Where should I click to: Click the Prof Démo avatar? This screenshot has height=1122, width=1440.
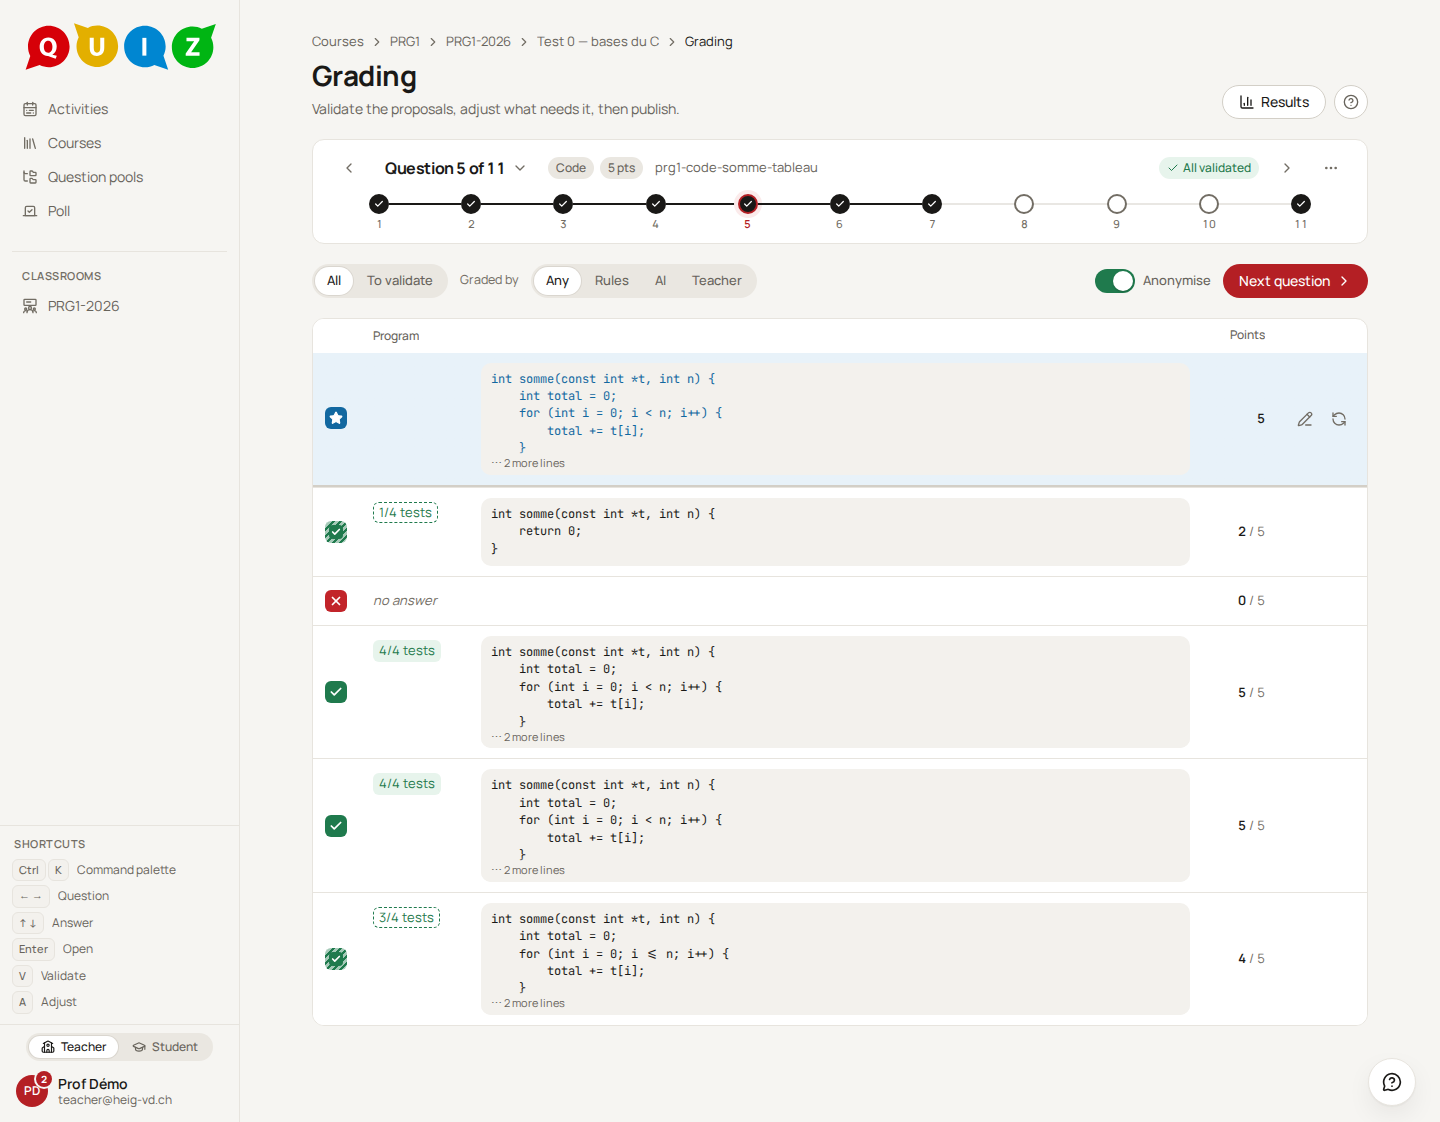tap(32, 1091)
